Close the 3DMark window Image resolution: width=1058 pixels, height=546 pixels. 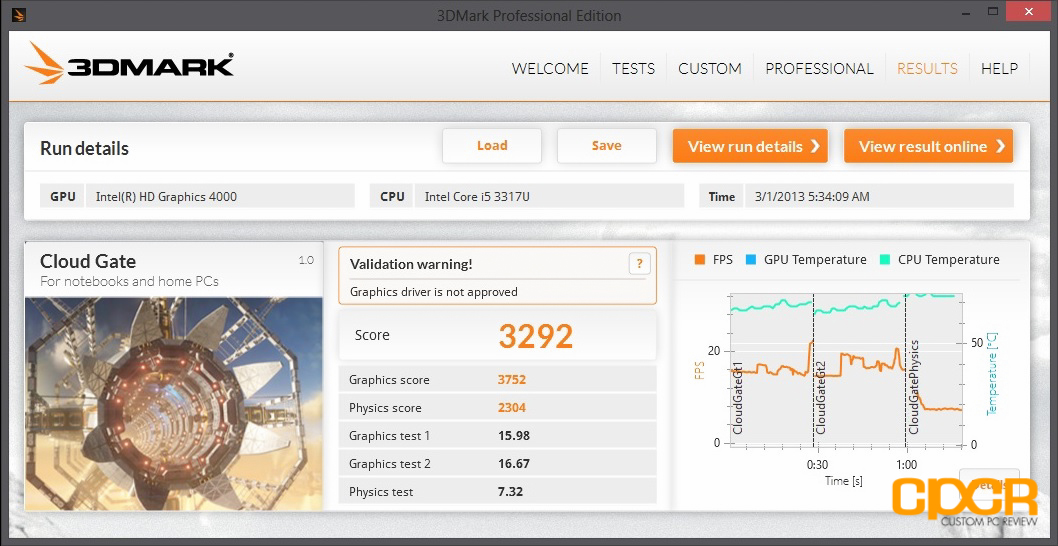coord(1030,11)
